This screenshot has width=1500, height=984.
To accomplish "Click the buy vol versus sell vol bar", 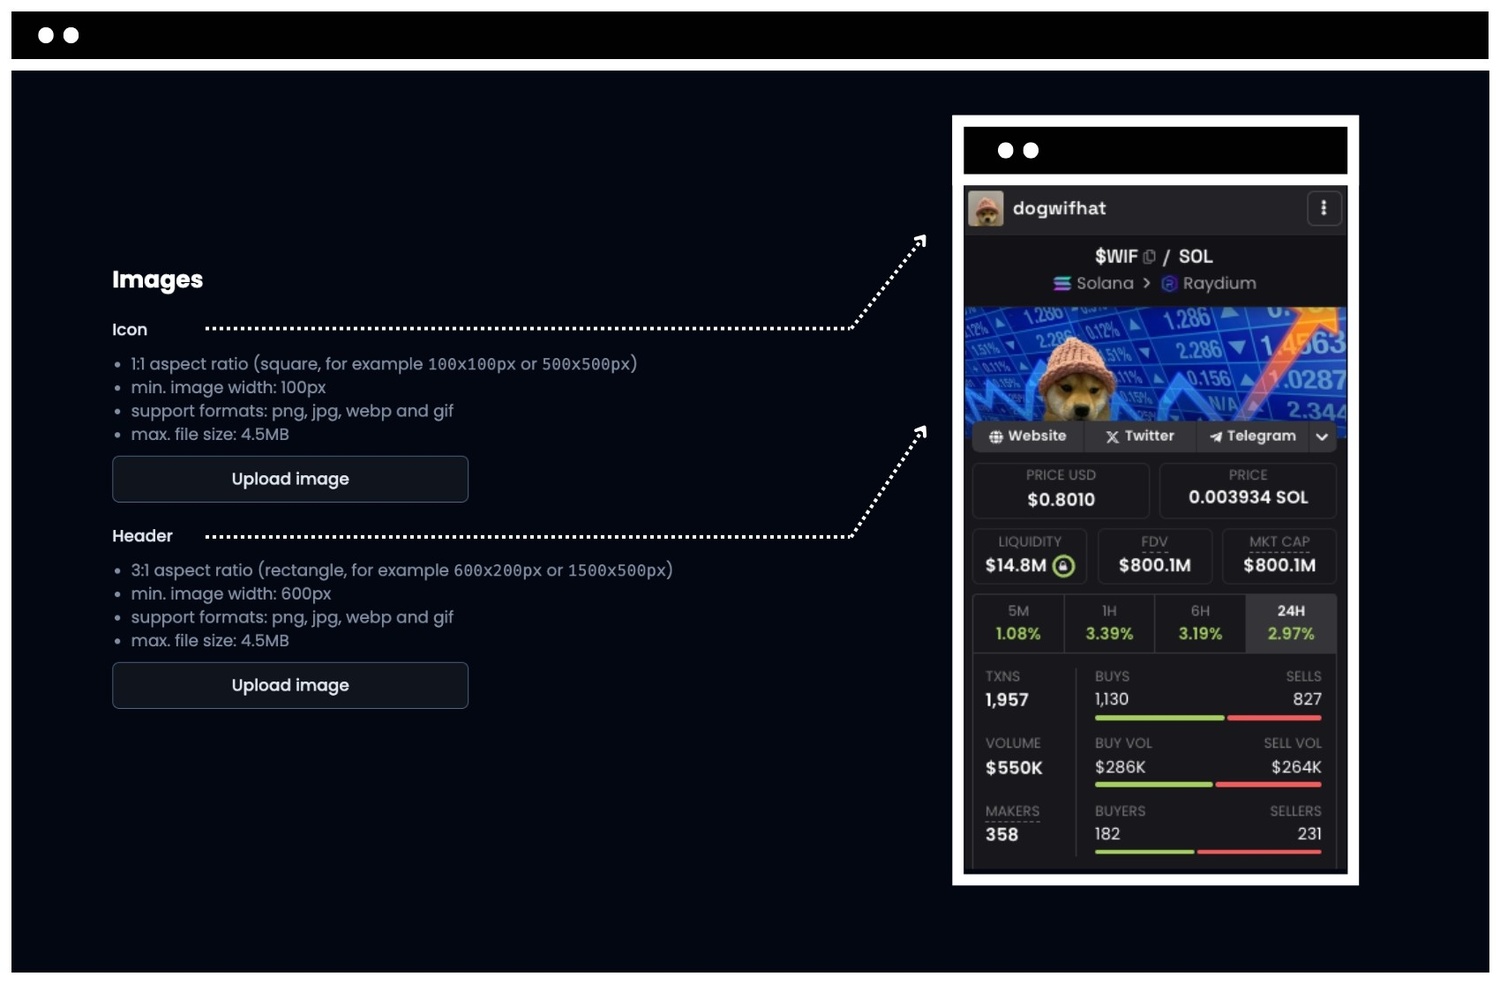I will pyautogui.click(x=1208, y=785).
